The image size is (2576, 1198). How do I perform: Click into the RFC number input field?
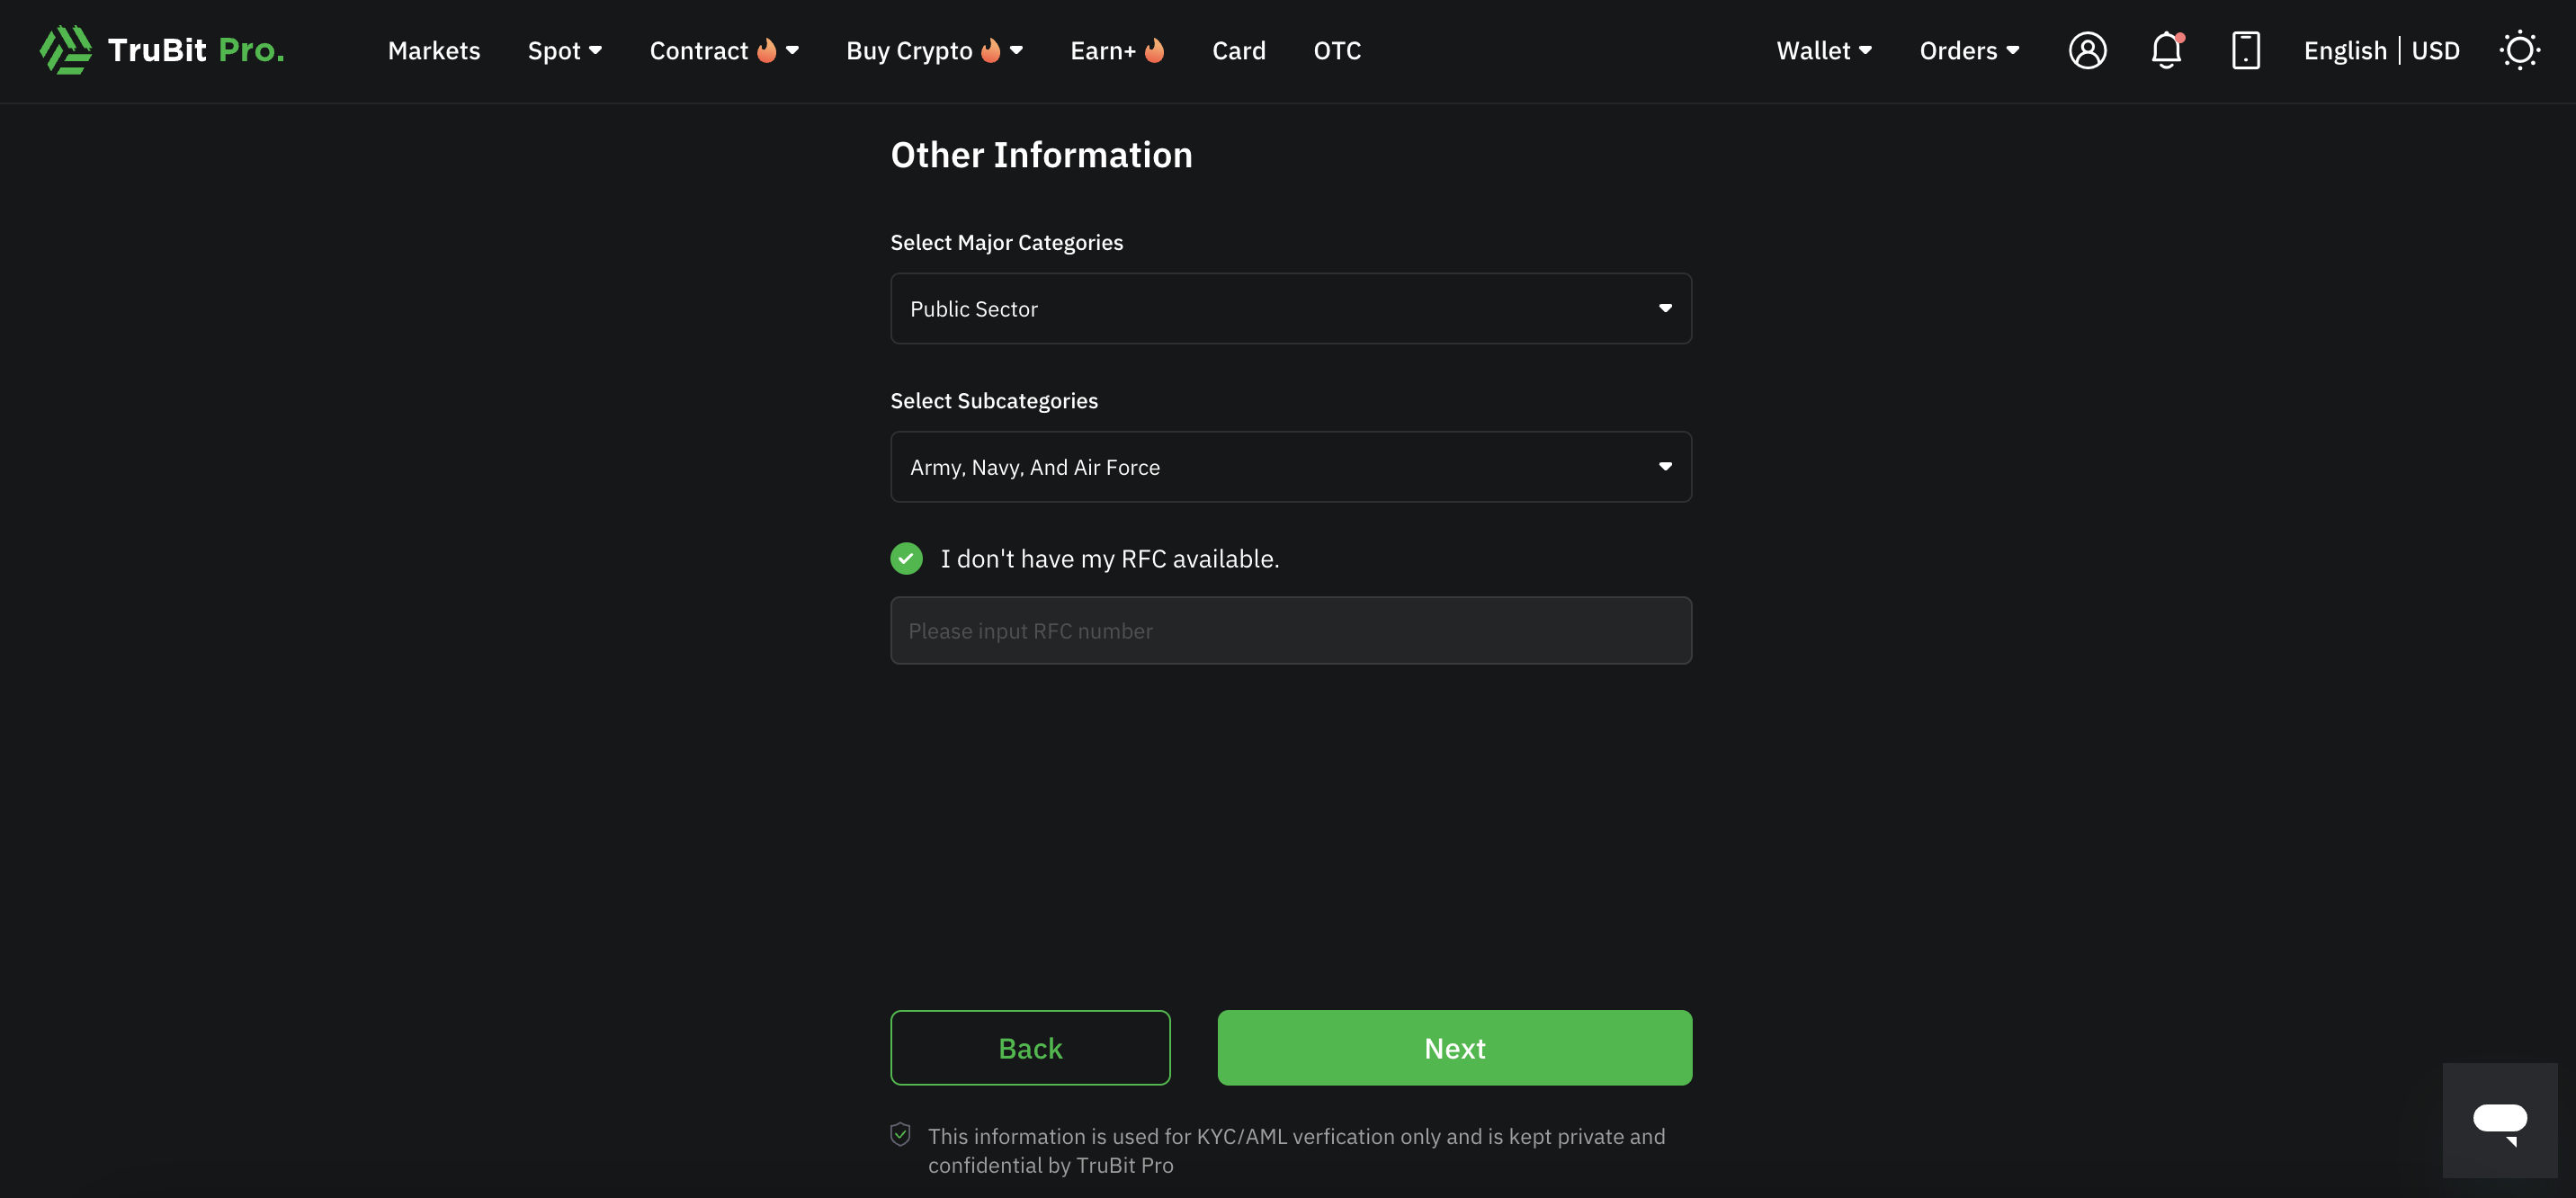1290,630
